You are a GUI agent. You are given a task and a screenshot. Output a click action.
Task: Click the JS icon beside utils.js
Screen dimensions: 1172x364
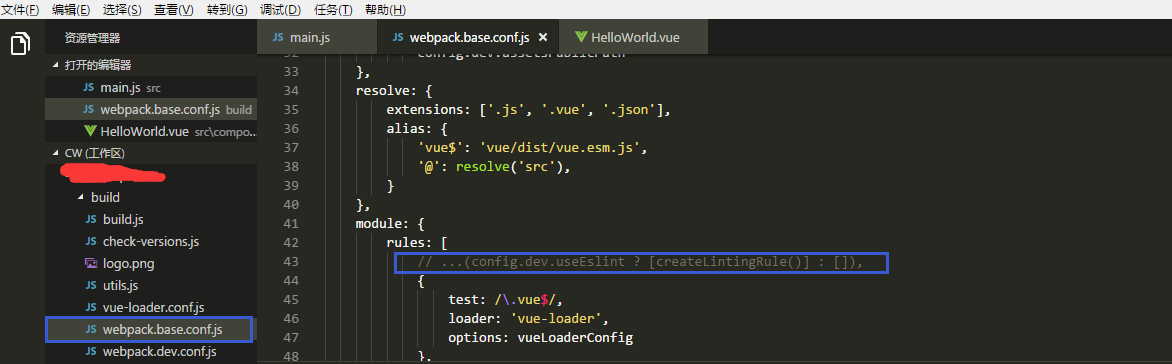[90, 285]
